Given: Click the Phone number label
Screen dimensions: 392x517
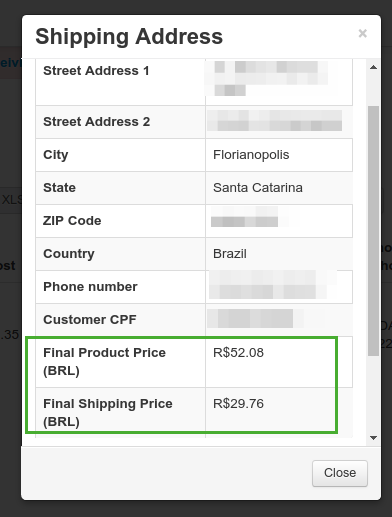Looking at the screenshot, I should [x=90, y=287].
